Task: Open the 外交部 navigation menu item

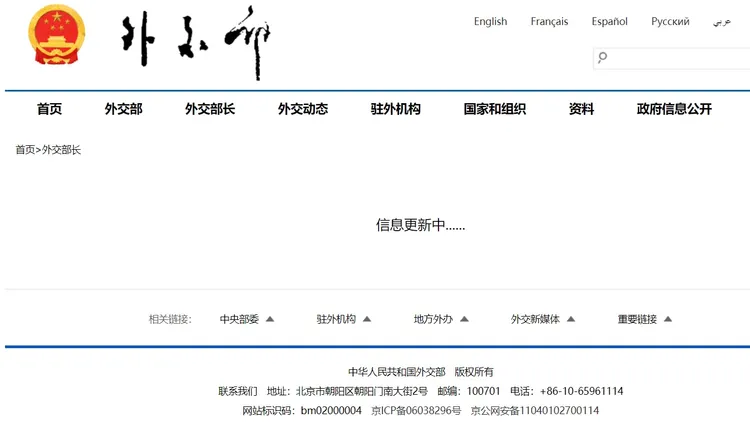Action: click(124, 109)
